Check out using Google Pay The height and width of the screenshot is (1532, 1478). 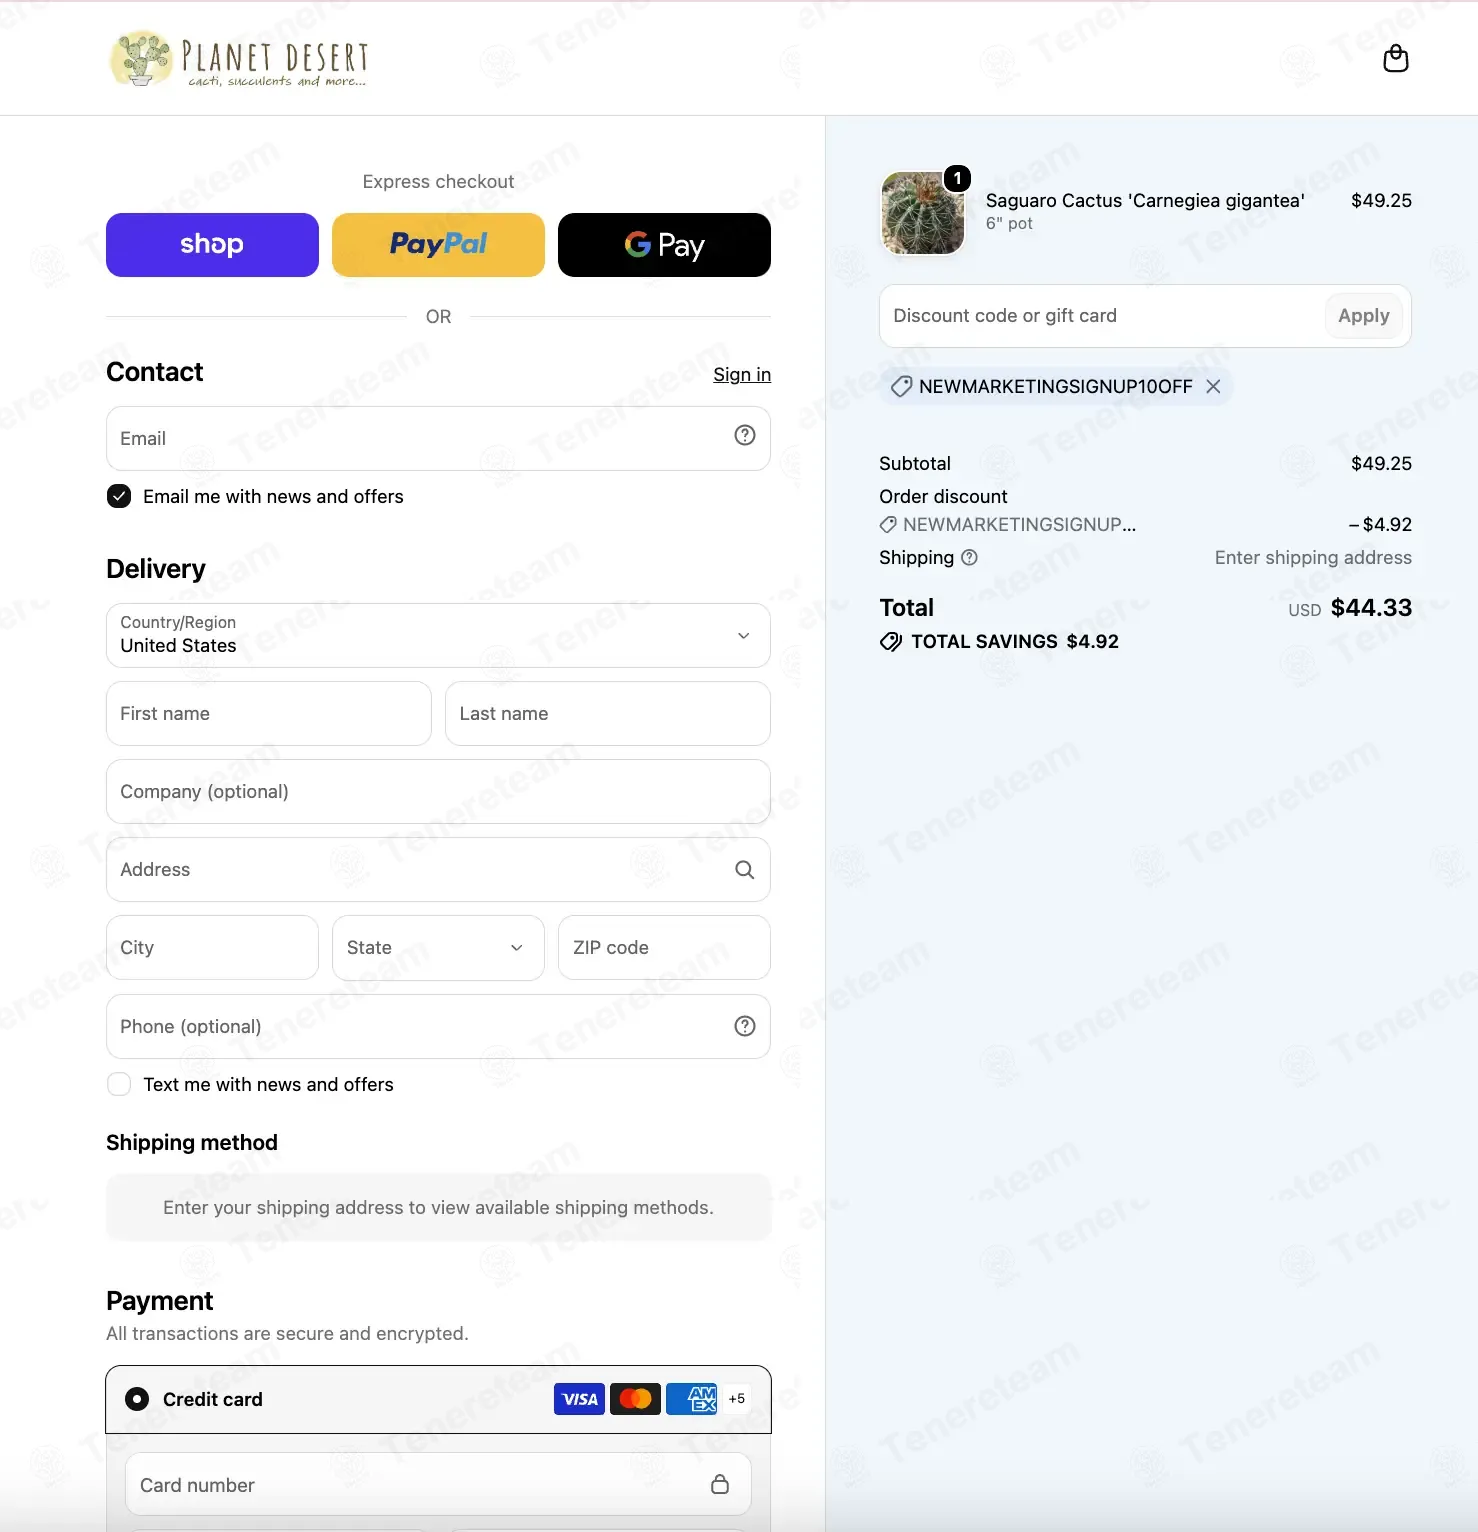pyautogui.click(x=664, y=245)
